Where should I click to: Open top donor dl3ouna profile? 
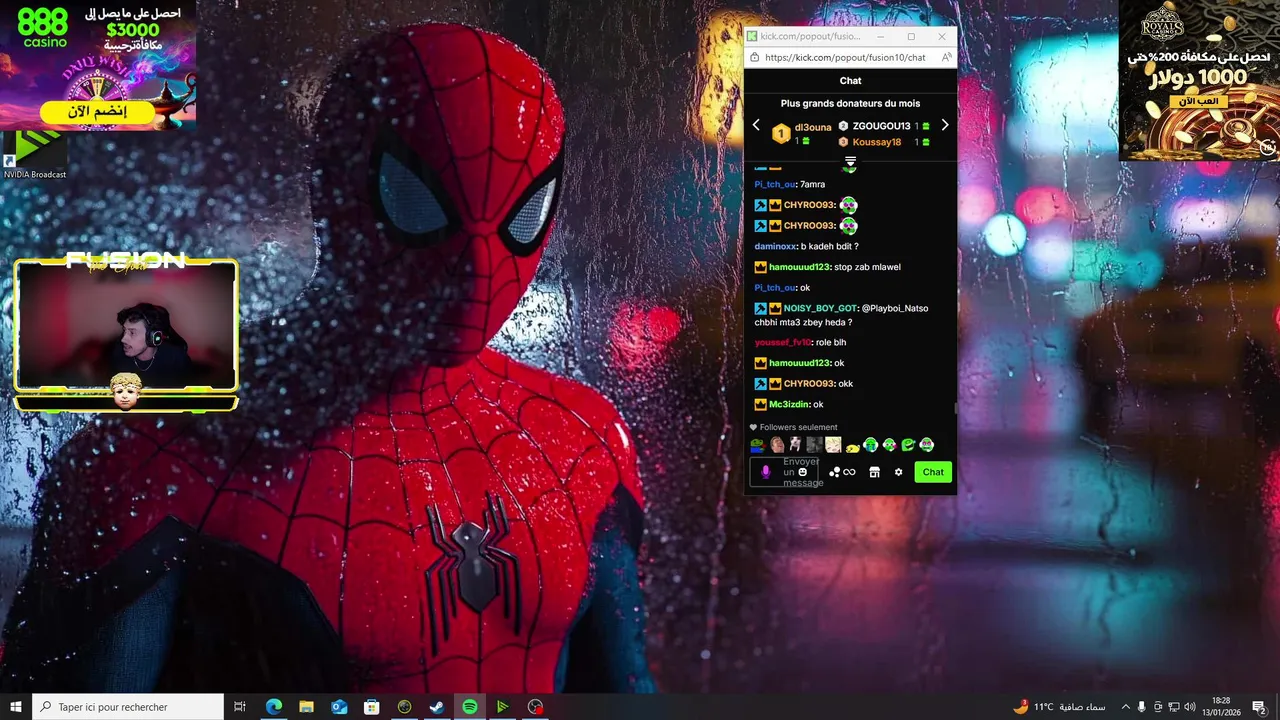tap(813, 127)
